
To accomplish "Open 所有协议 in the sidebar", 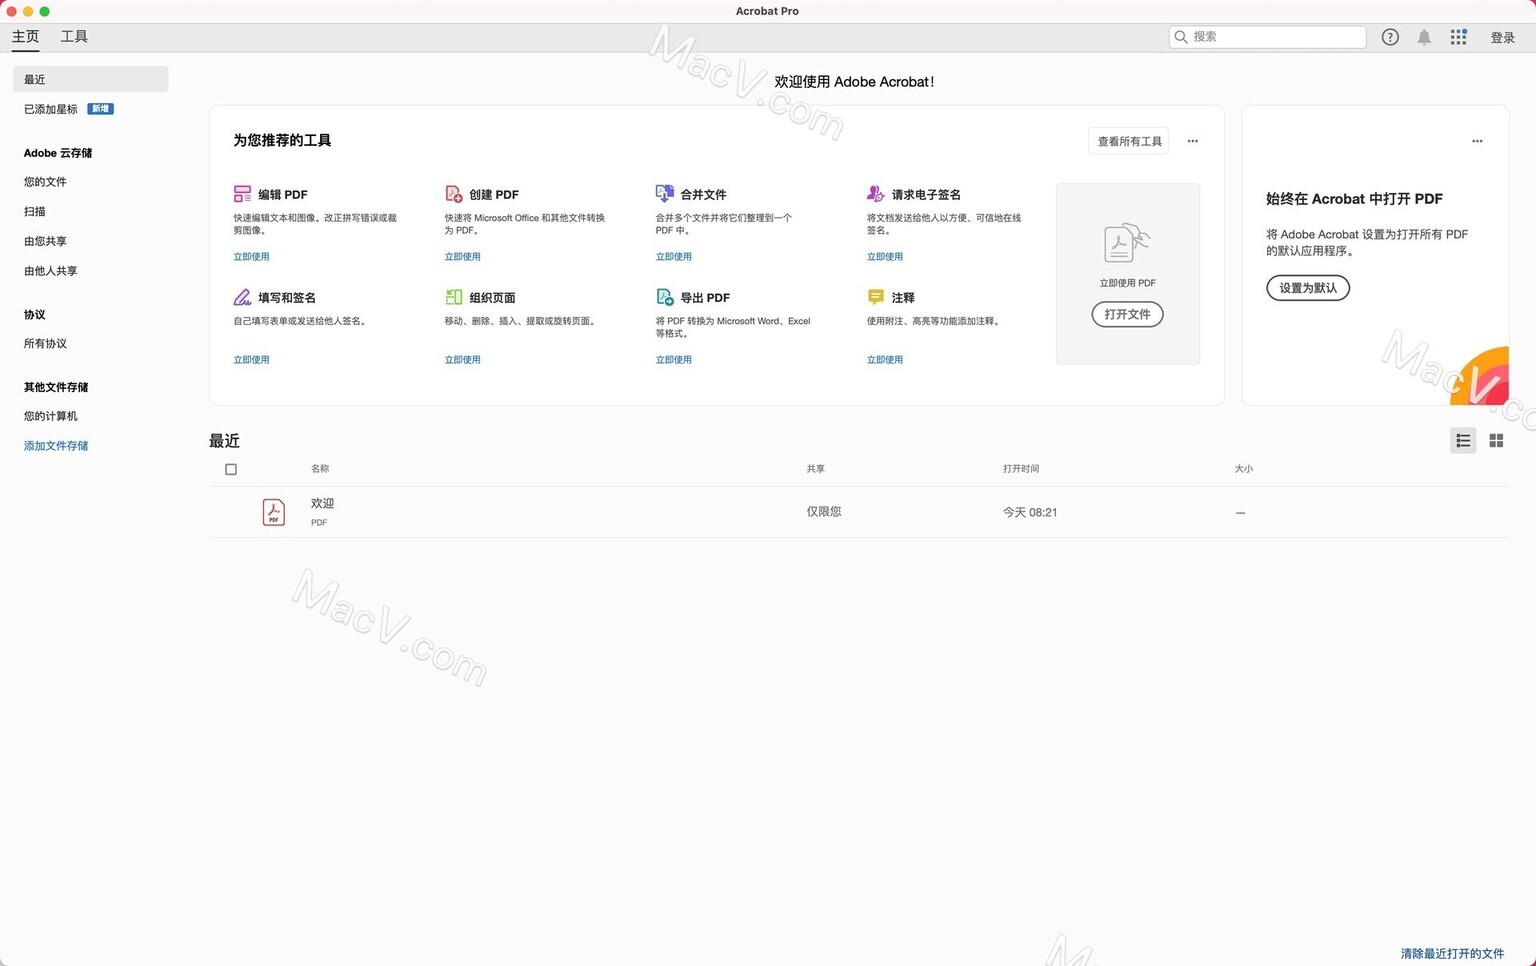I will click(x=45, y=344).
